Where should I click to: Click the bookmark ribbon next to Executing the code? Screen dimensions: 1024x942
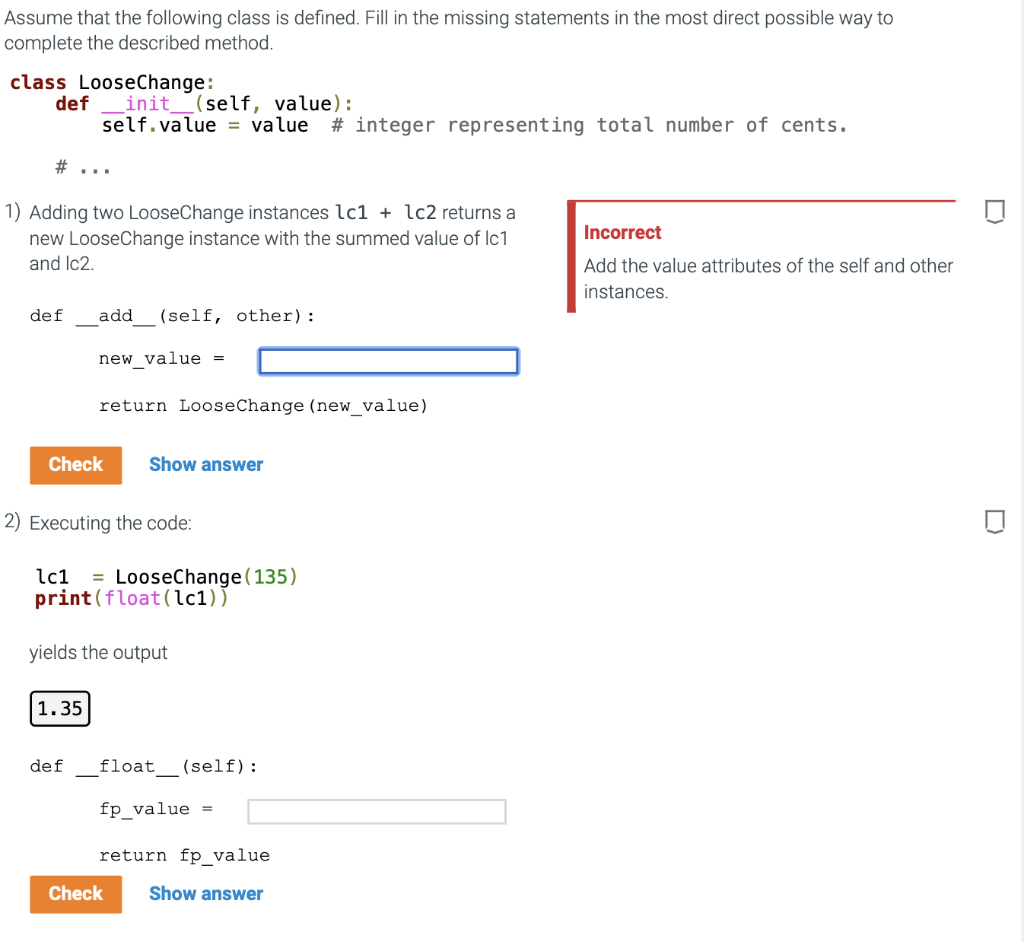coord(995,521)
